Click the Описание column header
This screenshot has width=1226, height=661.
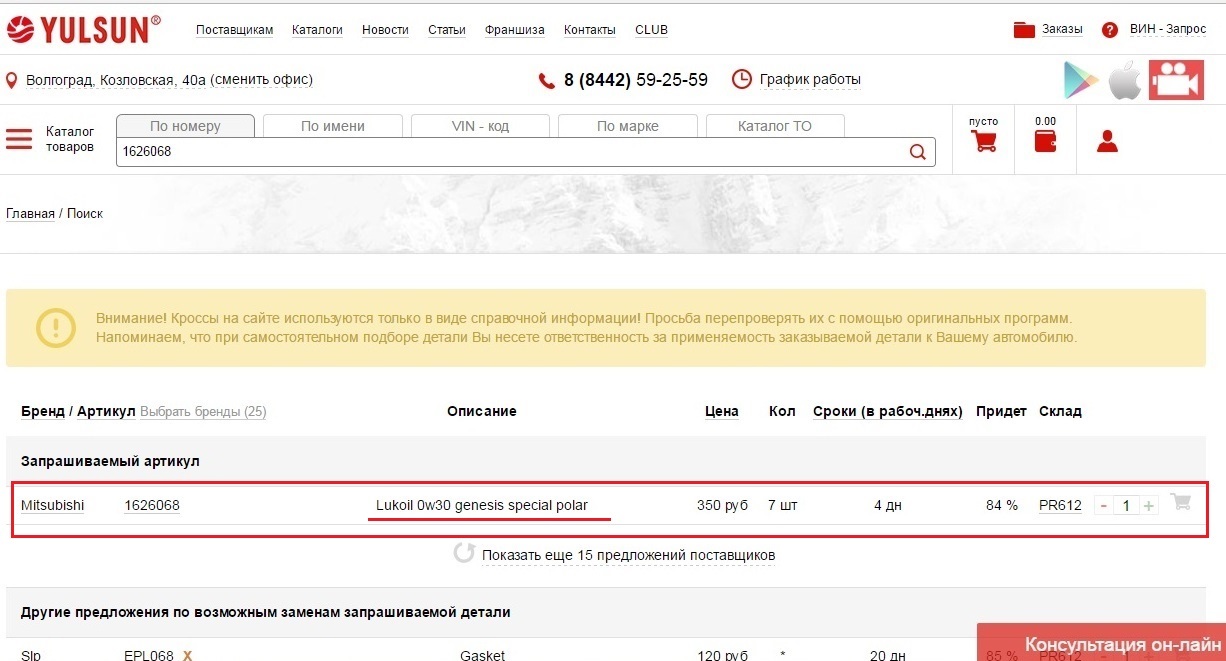point(482,412)
